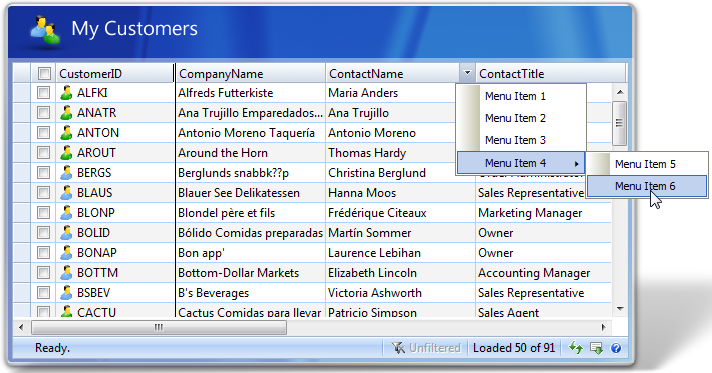The height and width of the screenshot is (373, 712).
Task: Select the 'Marketing Manager' cell
Action: (543, 213)
